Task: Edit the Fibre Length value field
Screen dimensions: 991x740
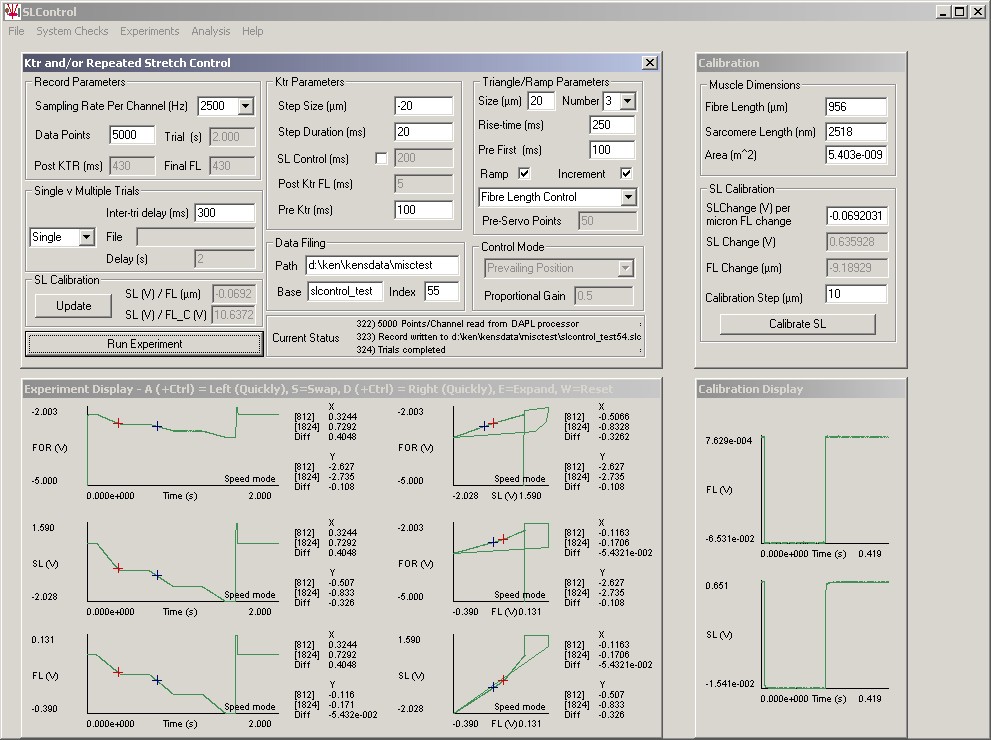Action: 858,106
